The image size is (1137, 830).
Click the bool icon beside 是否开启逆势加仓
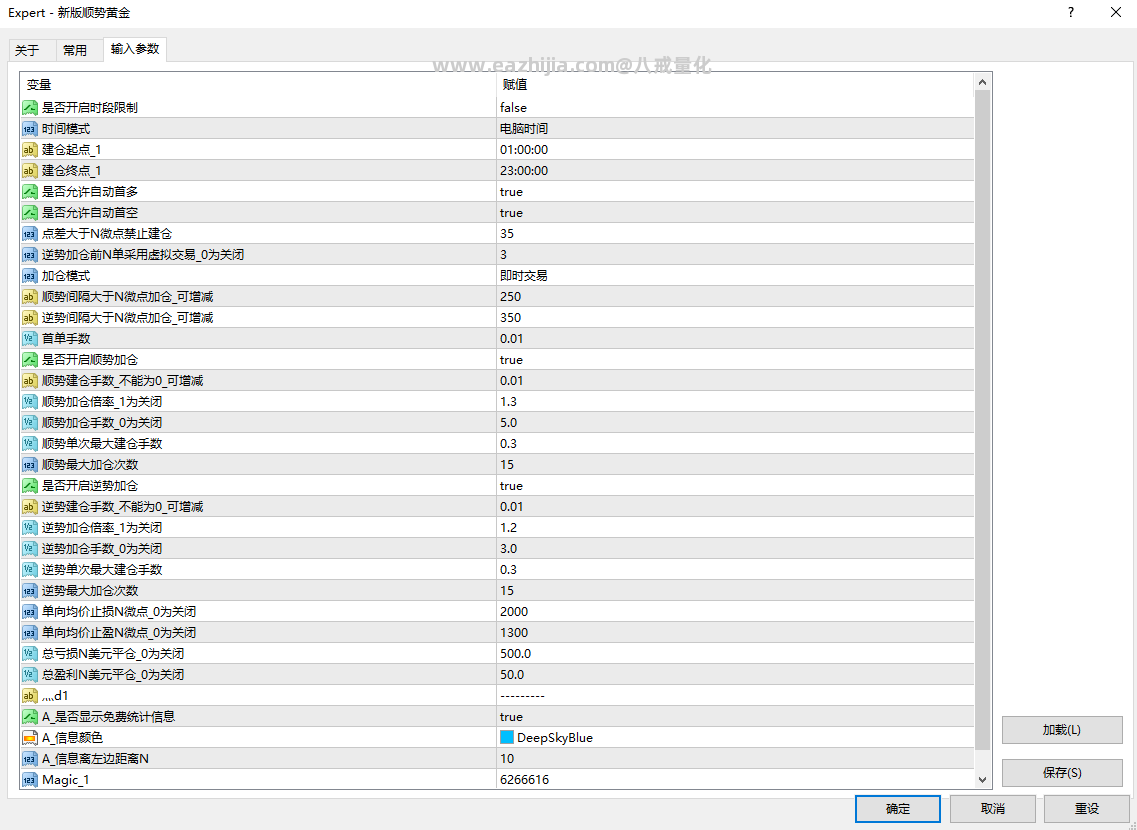[x=30, y=486]
